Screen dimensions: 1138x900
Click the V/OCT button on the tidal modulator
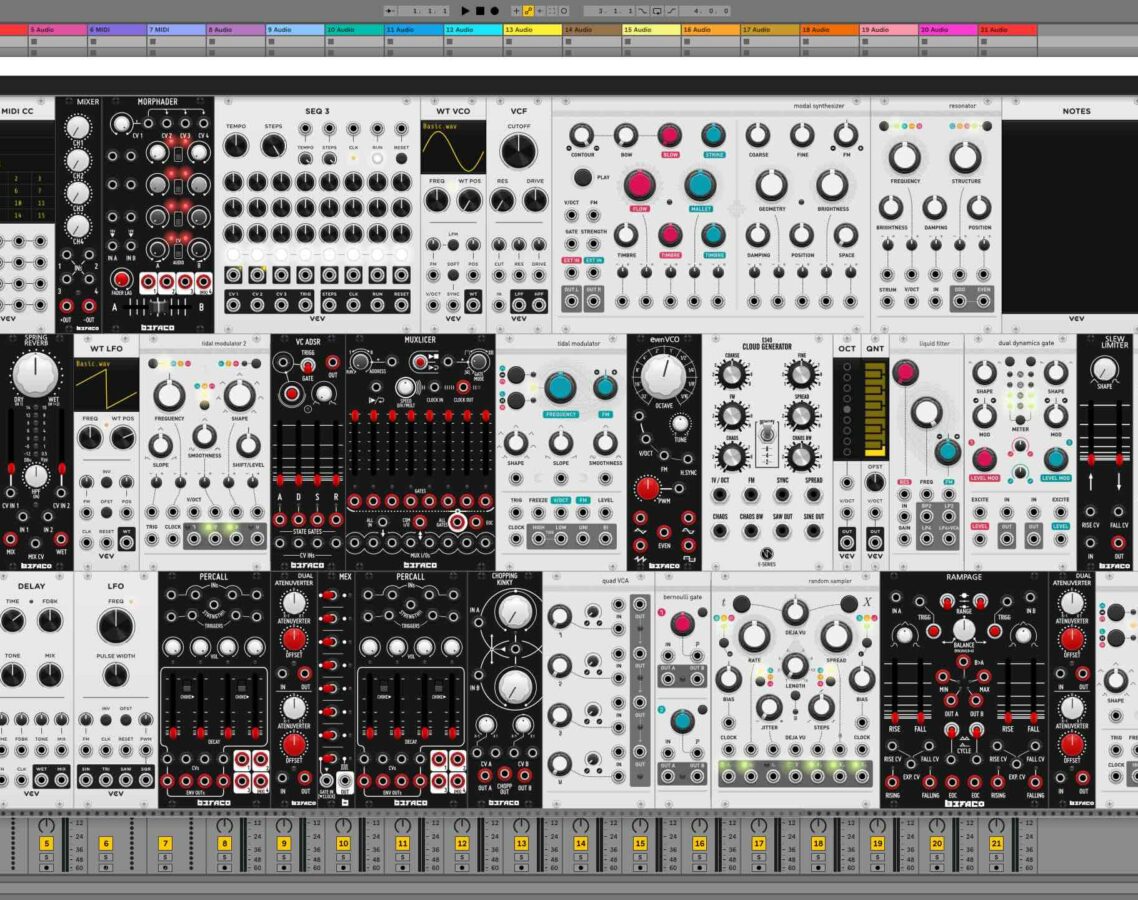(560, 500)
